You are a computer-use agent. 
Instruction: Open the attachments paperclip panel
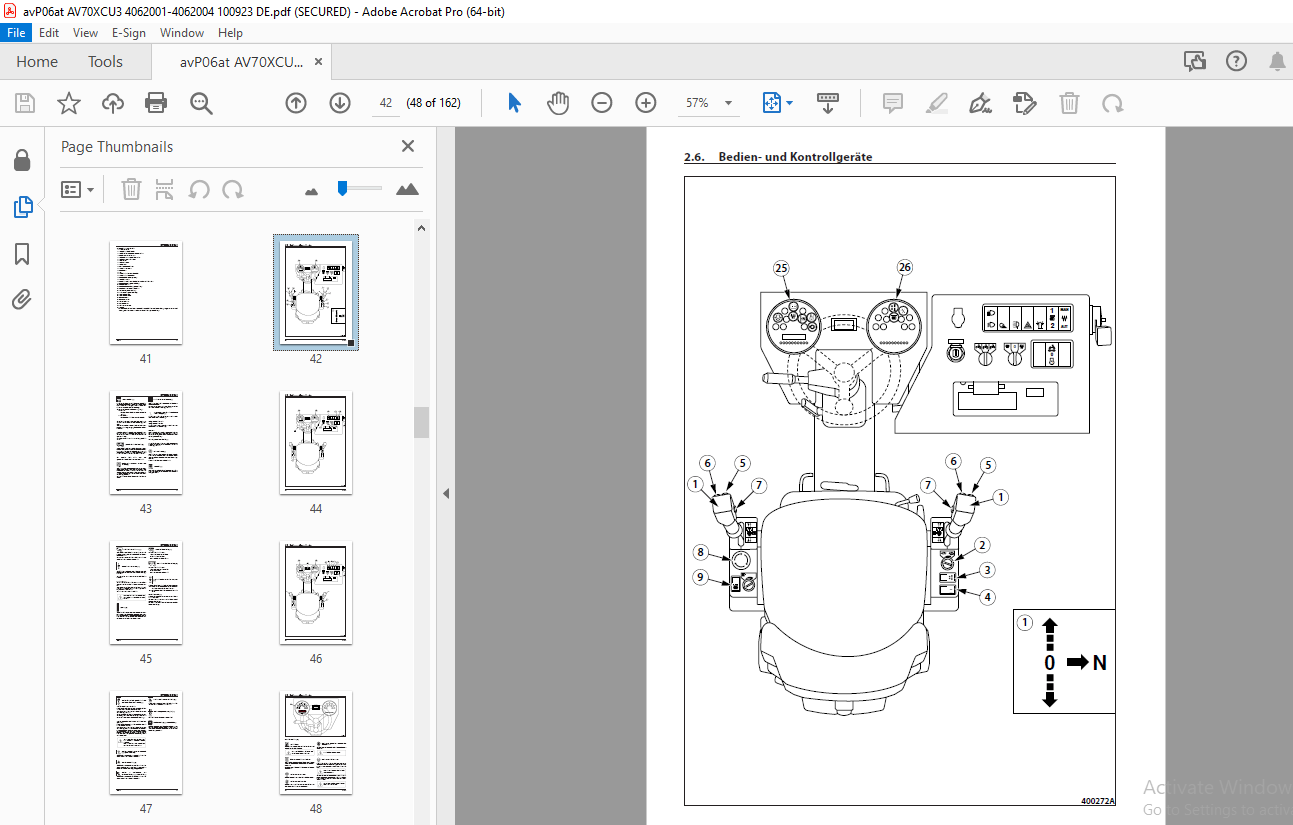coord(22,299)
